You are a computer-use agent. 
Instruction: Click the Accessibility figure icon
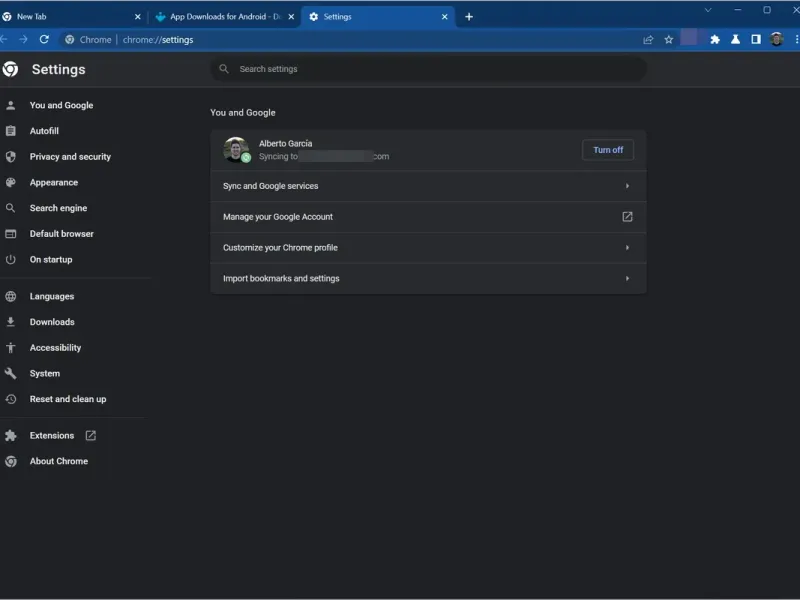10,347
